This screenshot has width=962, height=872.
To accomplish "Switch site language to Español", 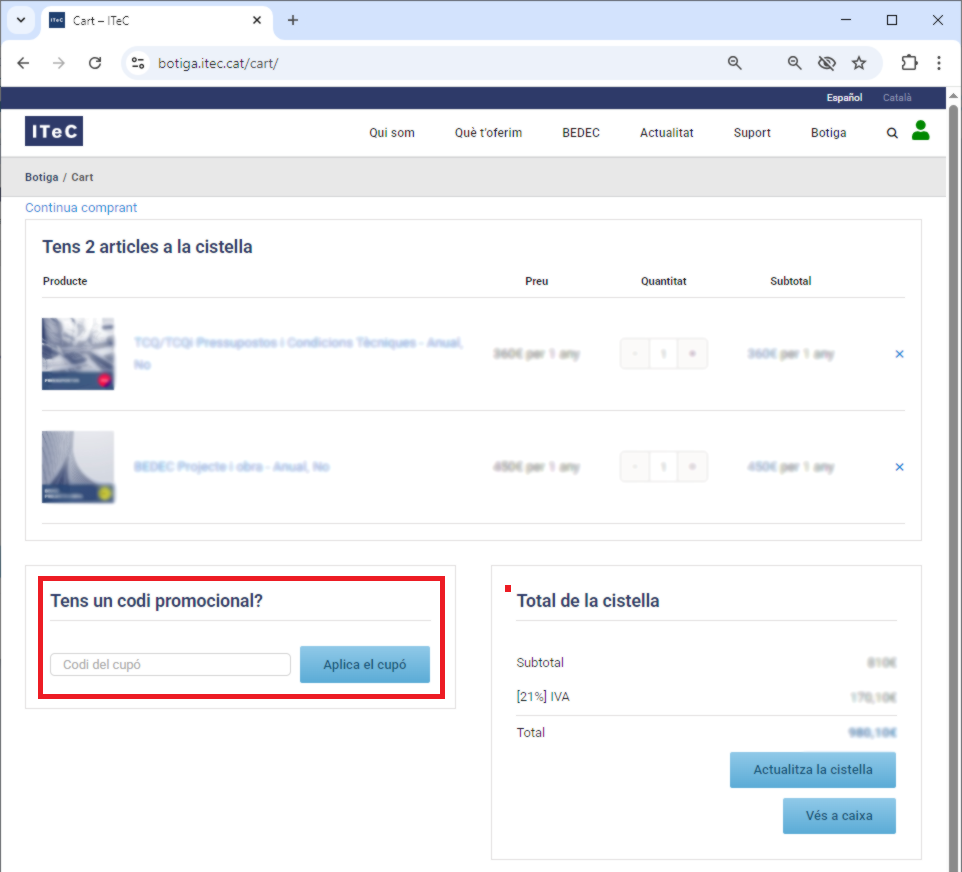I will [844, 98].
